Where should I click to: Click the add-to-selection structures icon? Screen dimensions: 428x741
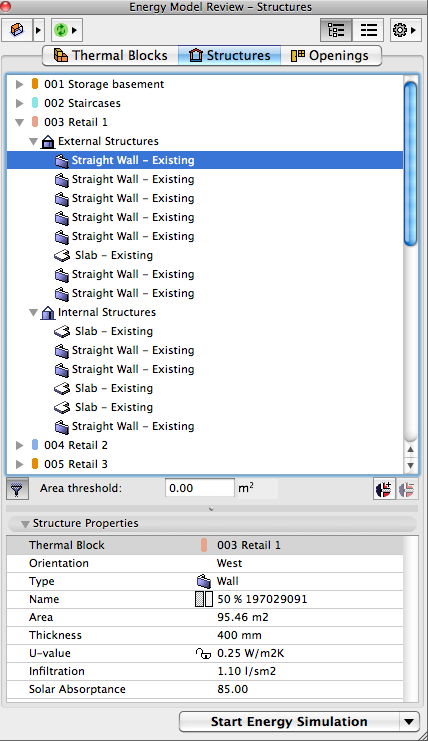pos(384,489)
